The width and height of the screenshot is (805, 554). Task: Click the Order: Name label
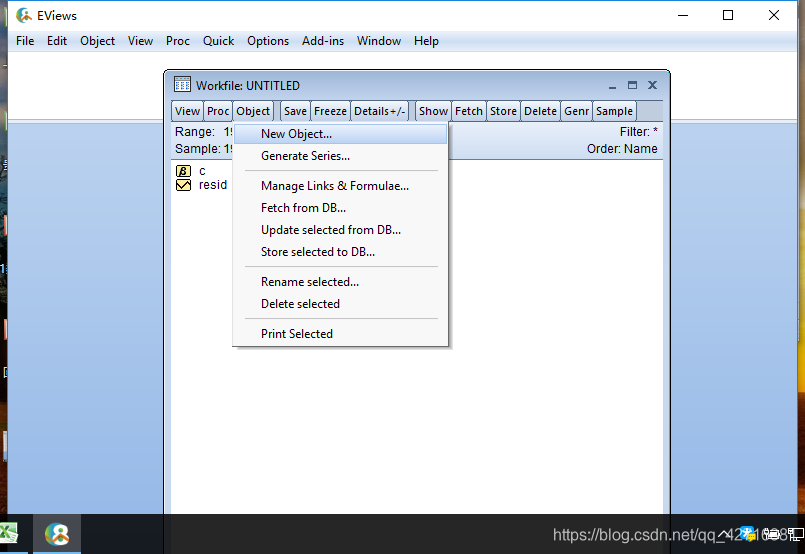(x=622, y=149)
